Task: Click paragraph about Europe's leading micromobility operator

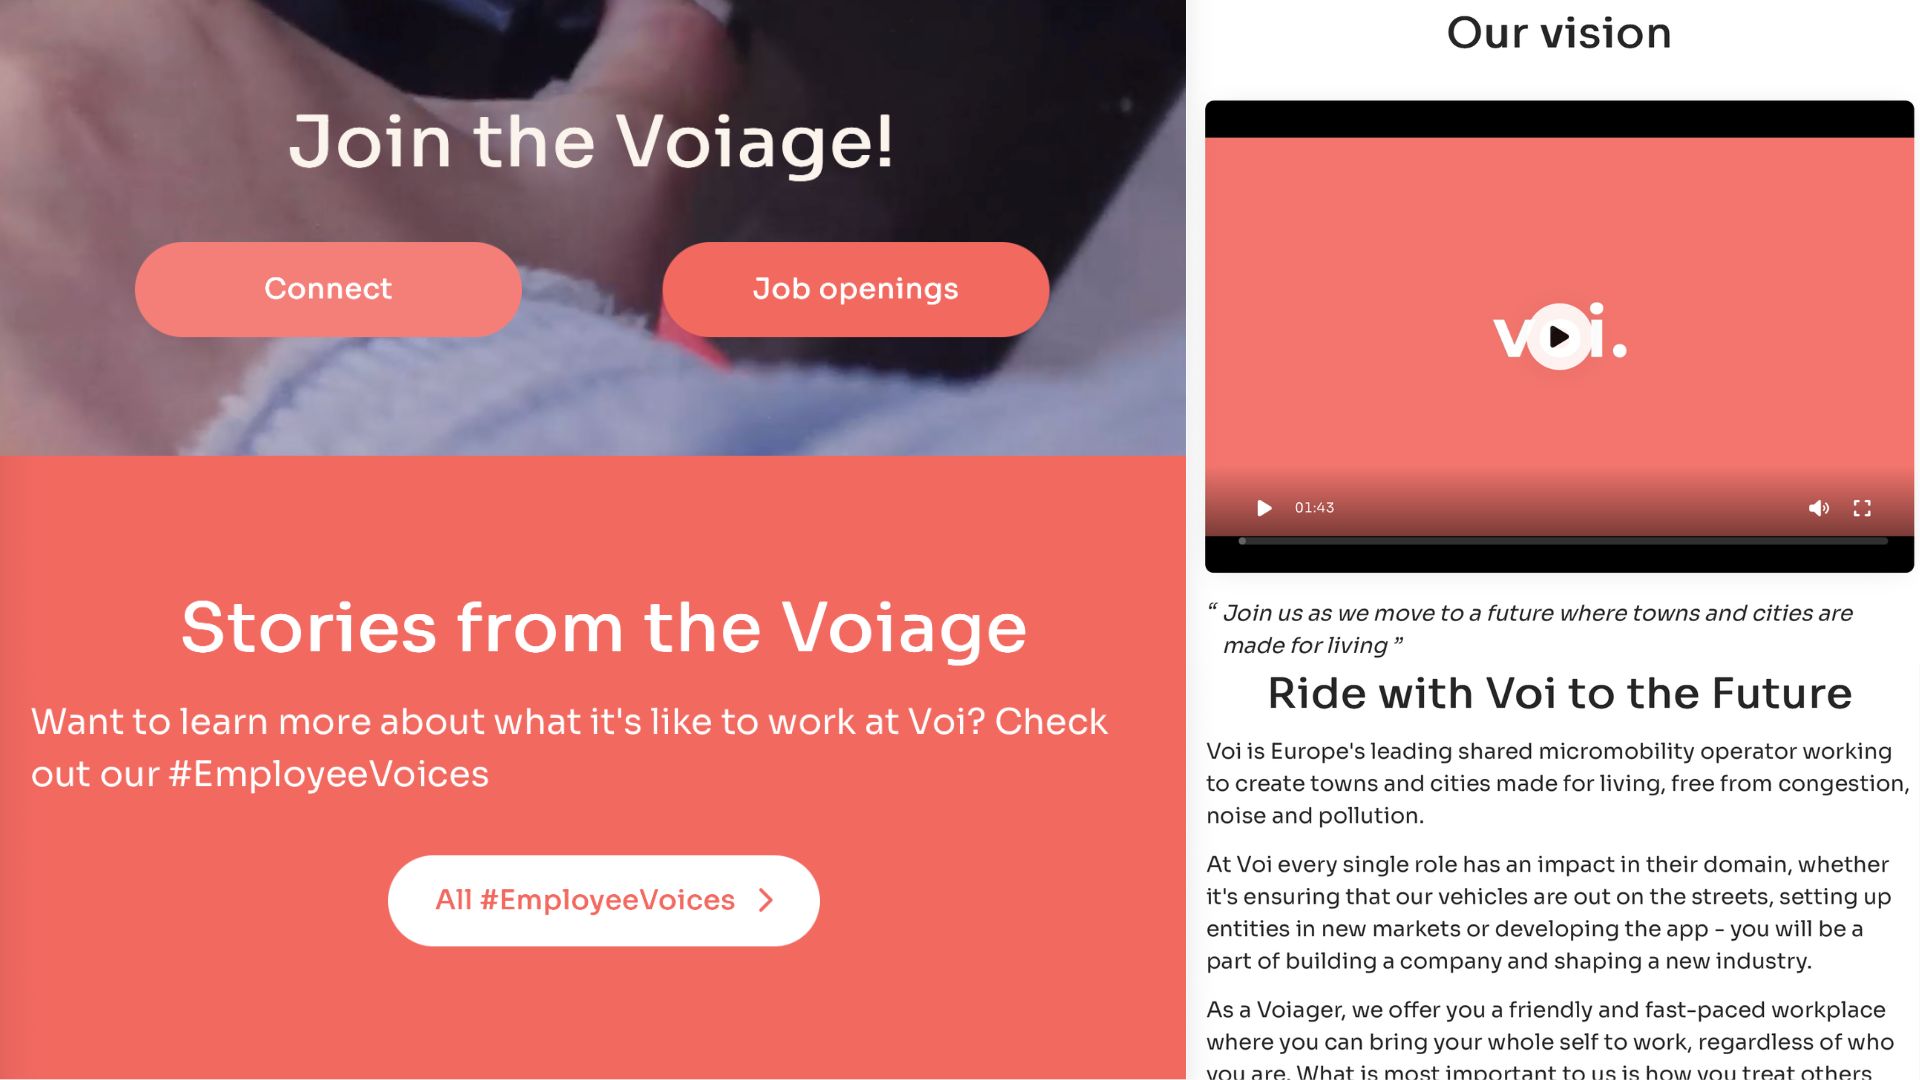Action: pyautogui.click(x=1558, y=783)
